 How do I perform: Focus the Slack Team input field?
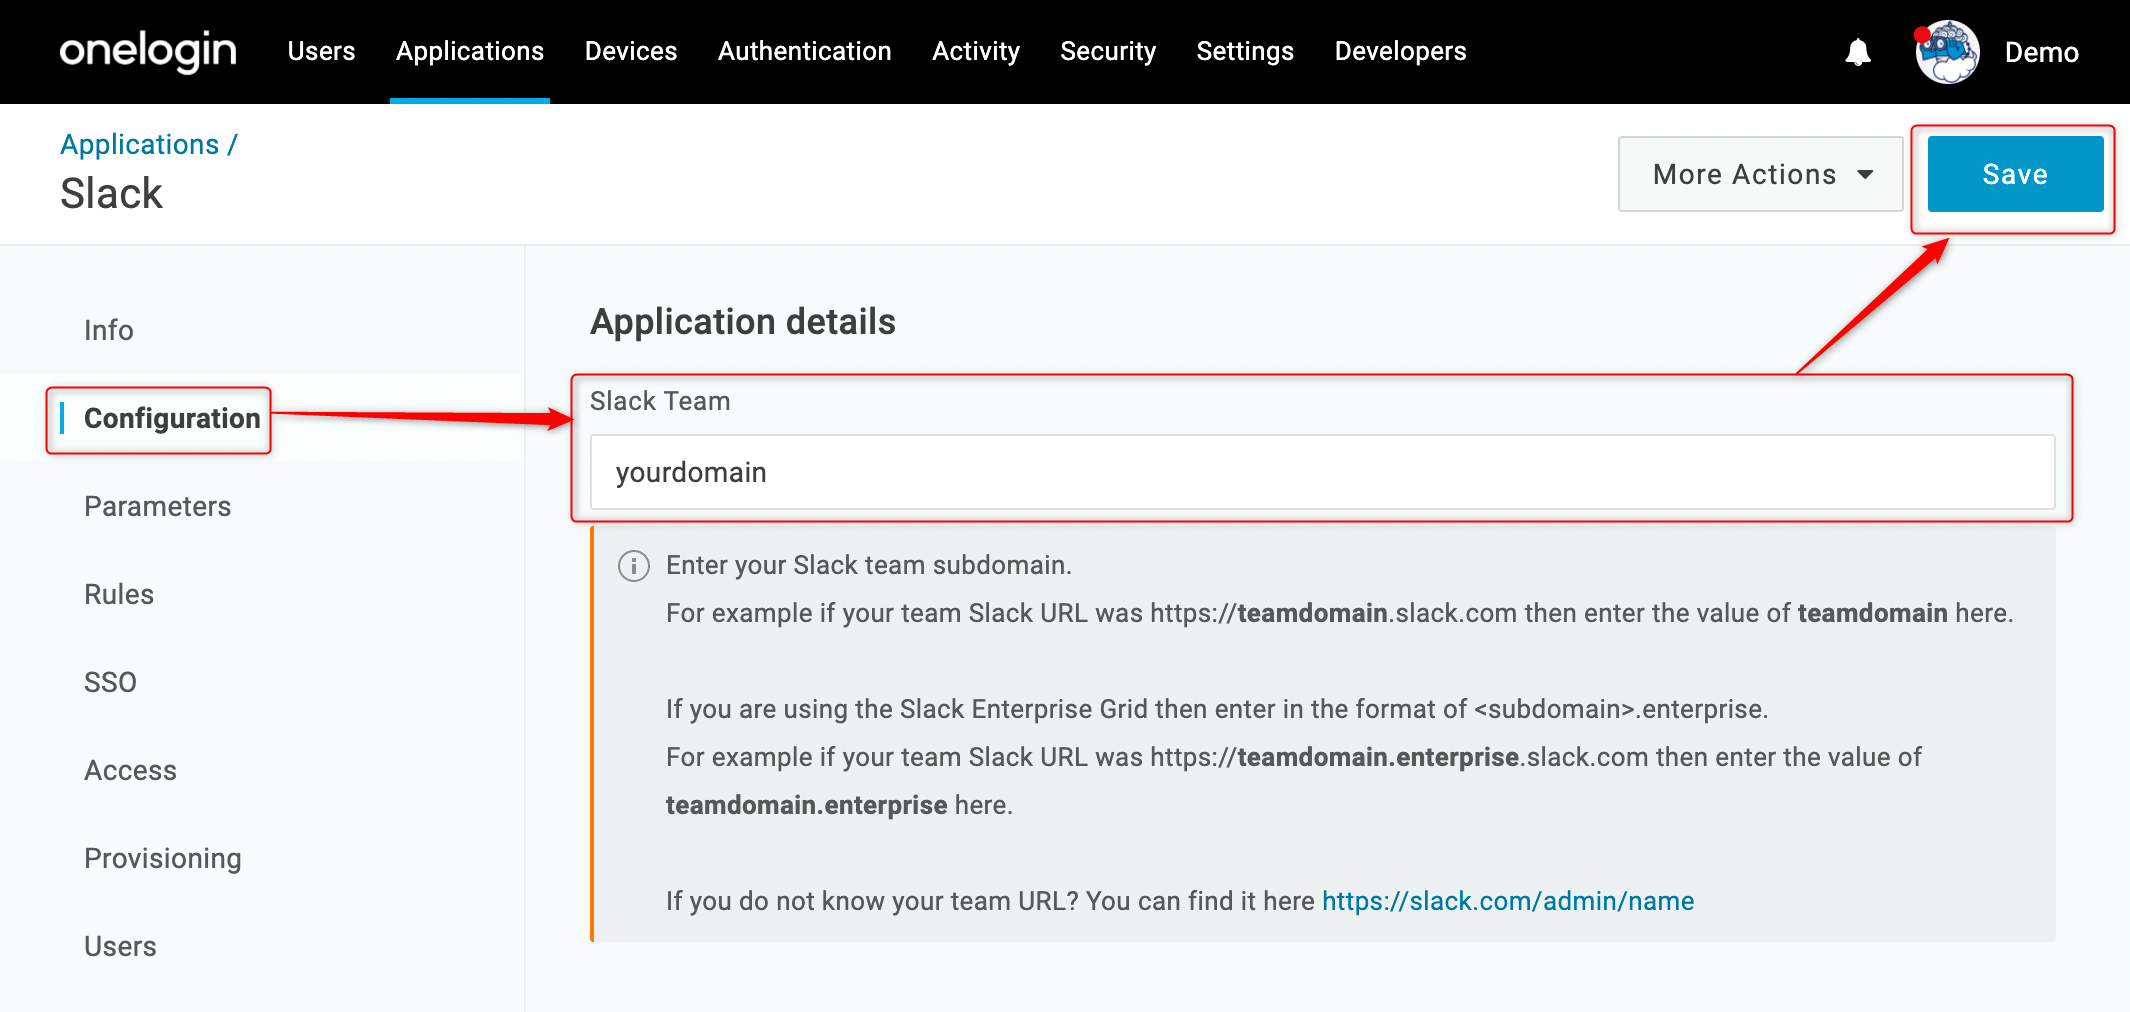[x=1322, y=472]
